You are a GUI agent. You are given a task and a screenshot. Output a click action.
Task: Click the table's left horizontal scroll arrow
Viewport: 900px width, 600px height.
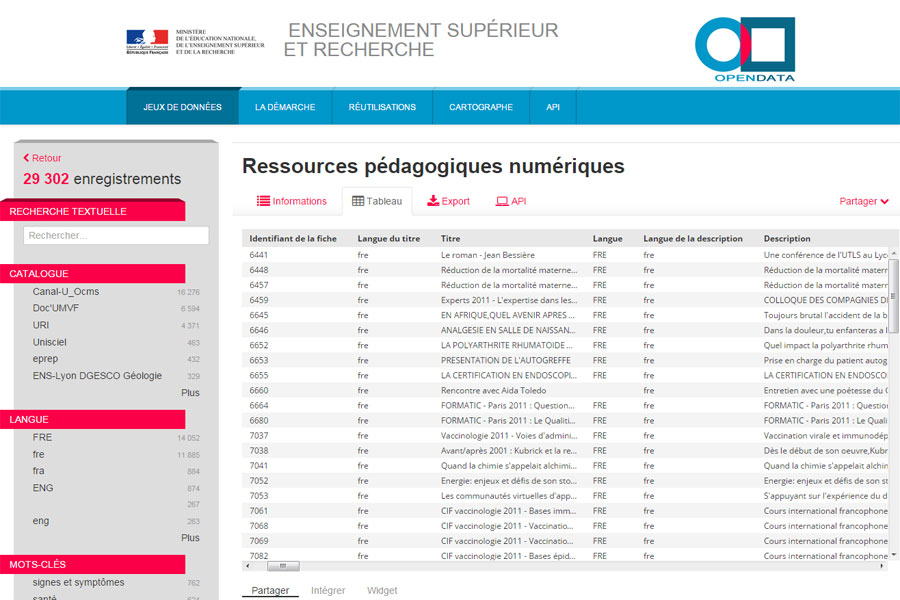click(247, 566)
